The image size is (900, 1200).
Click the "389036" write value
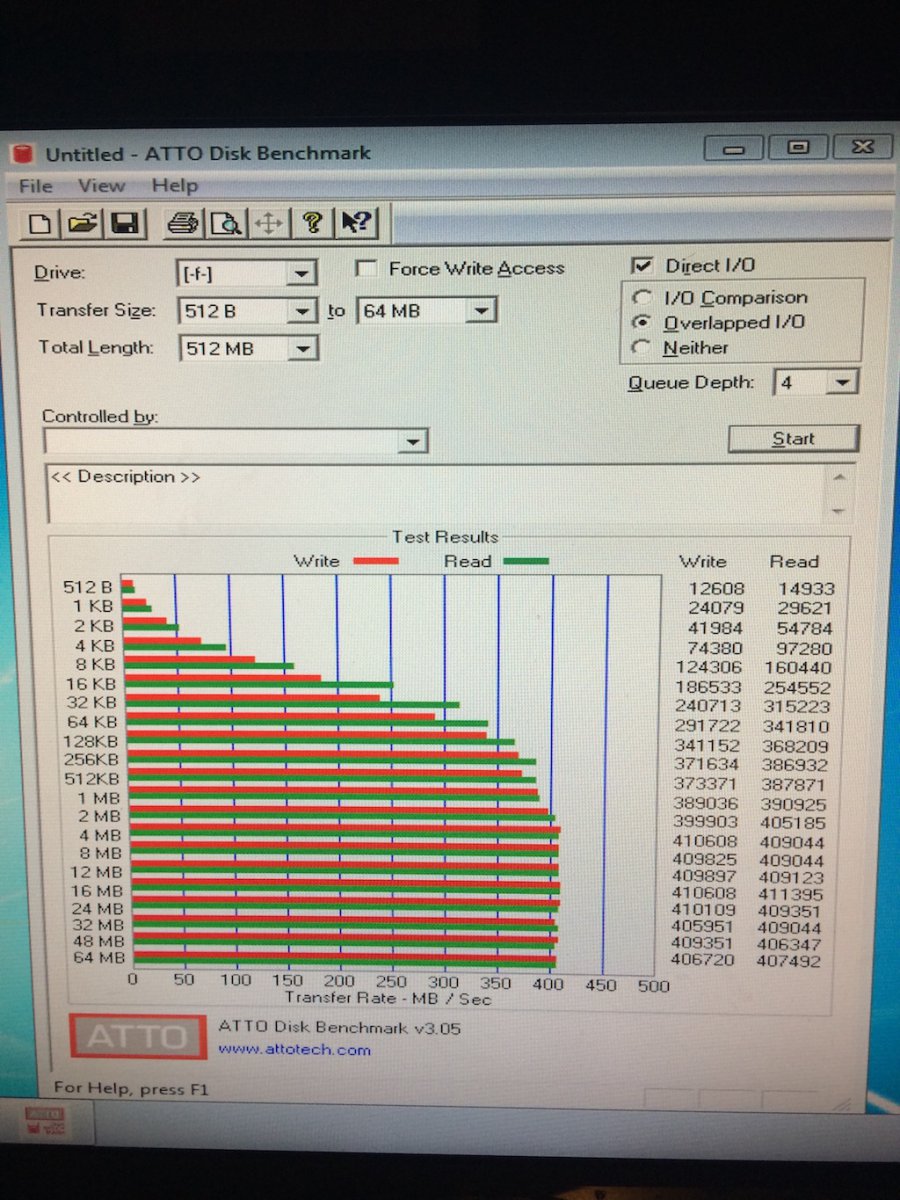[707, 804]
